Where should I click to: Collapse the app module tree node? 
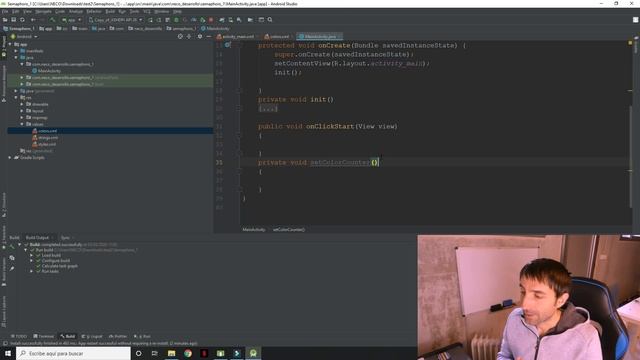(x=10, y=44)
